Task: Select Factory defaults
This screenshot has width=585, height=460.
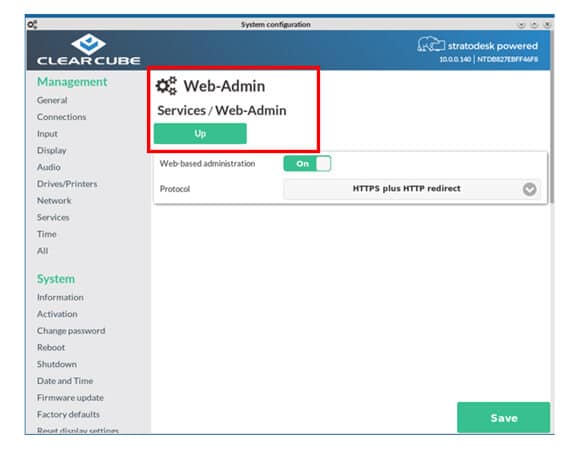Action: click(68, 414)
